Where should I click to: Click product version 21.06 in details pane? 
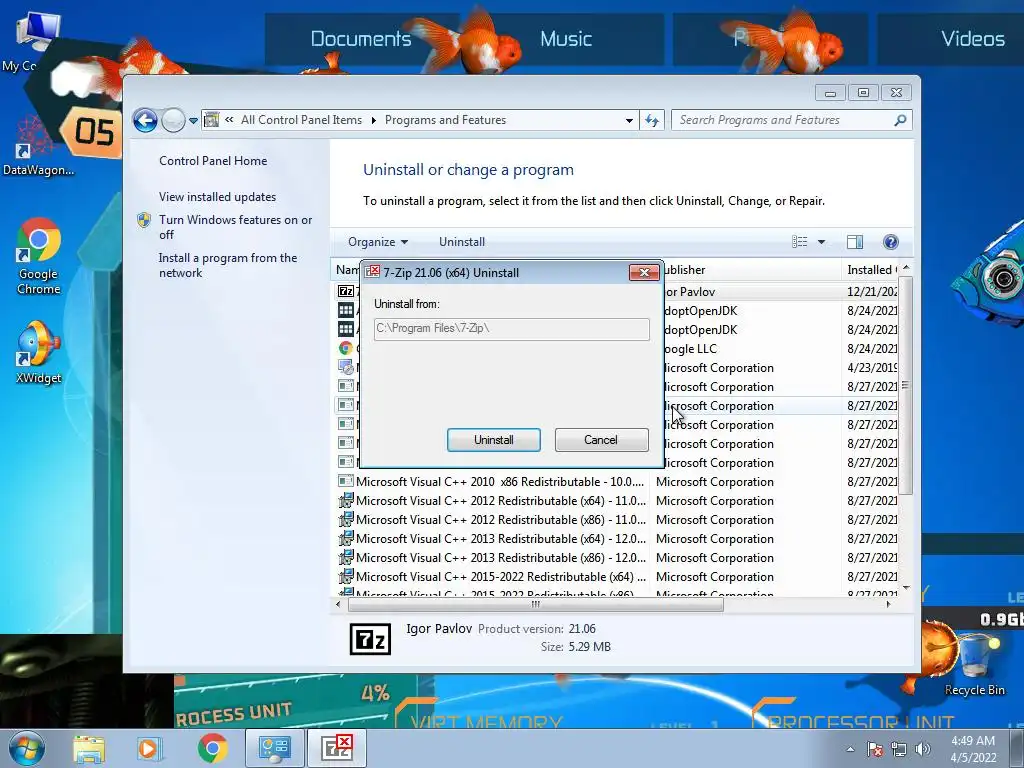582,629
